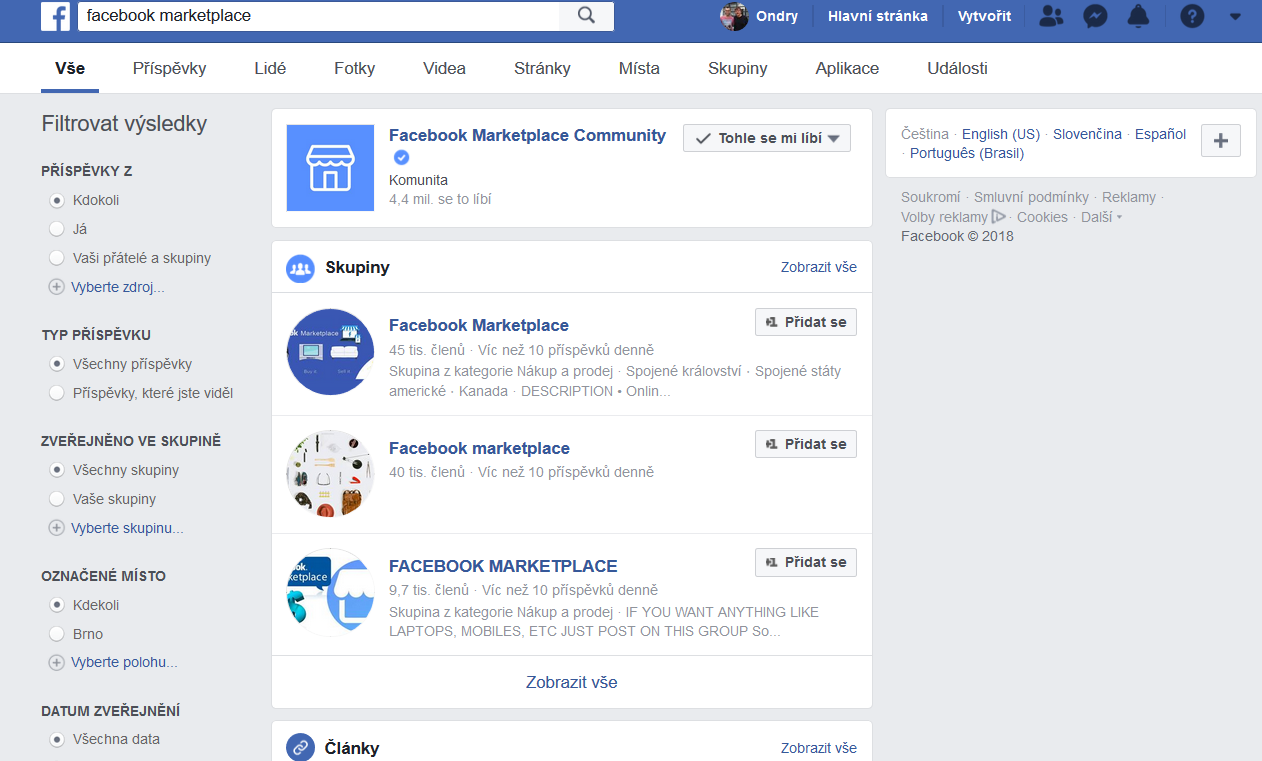Switch to Aplikace tab
Viewport: 1262px width, 761px height.
click(x=847, y=68)
